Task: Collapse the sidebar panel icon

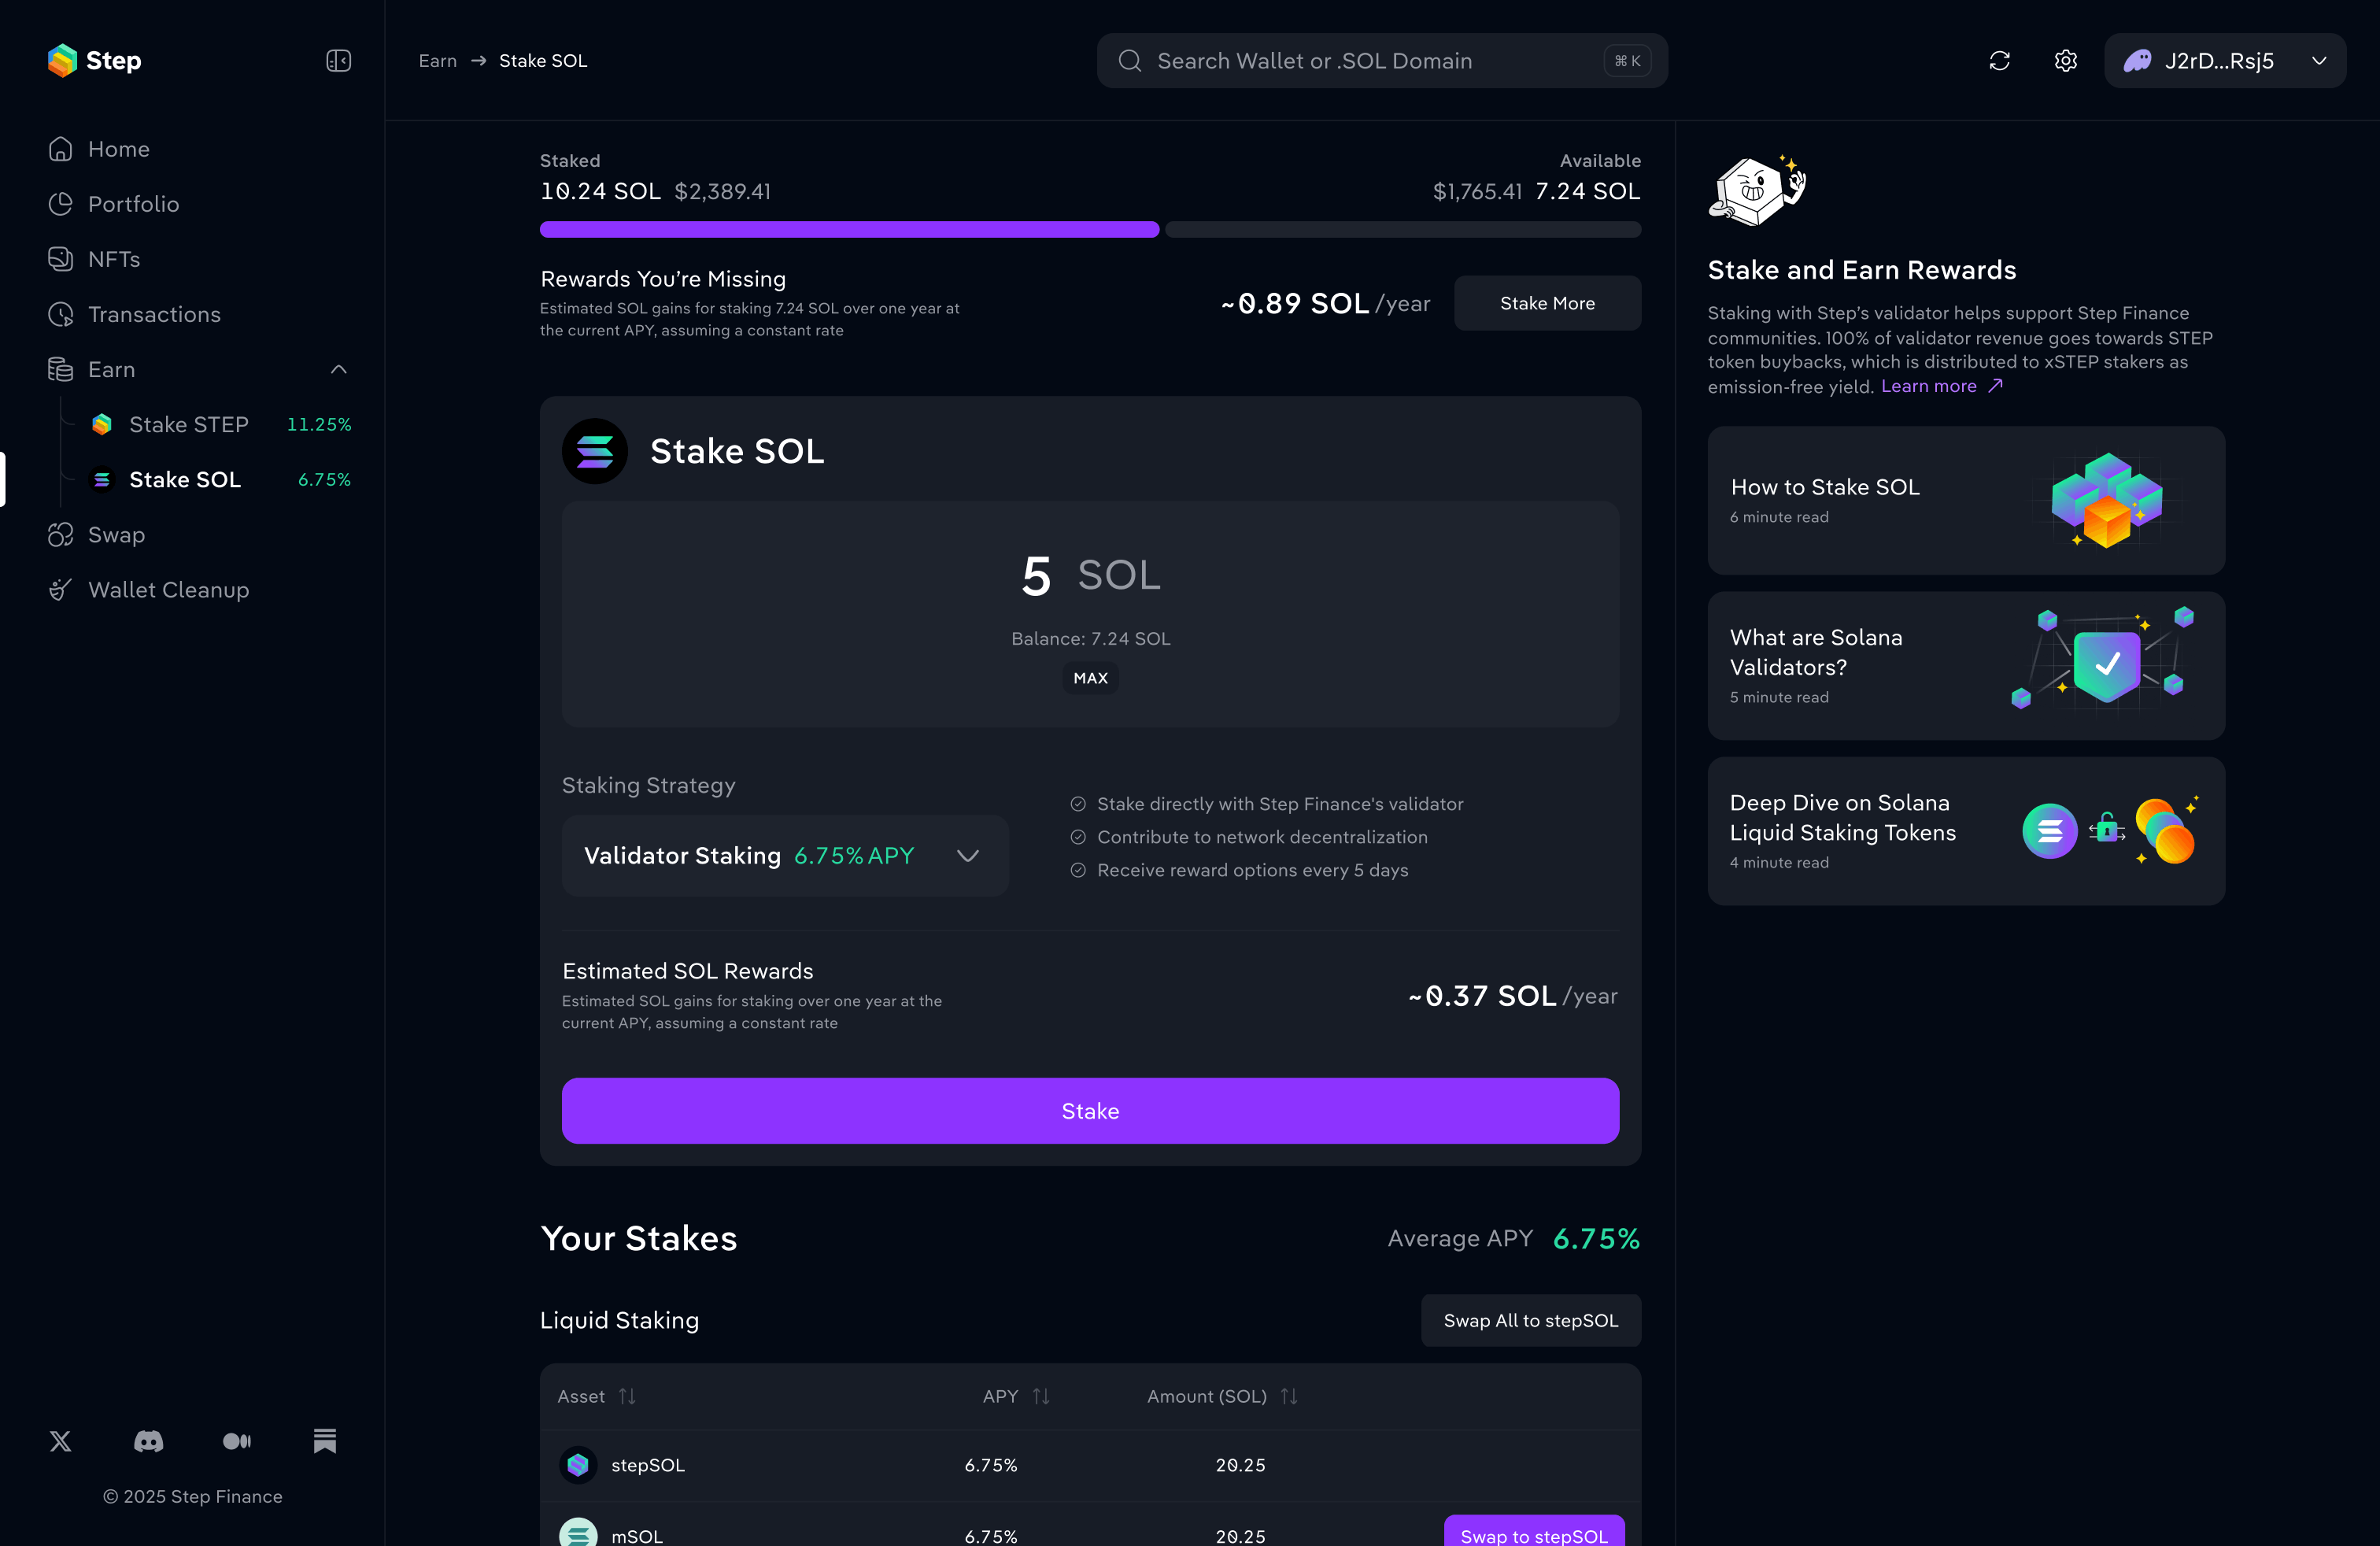Action: pos(338,61)
